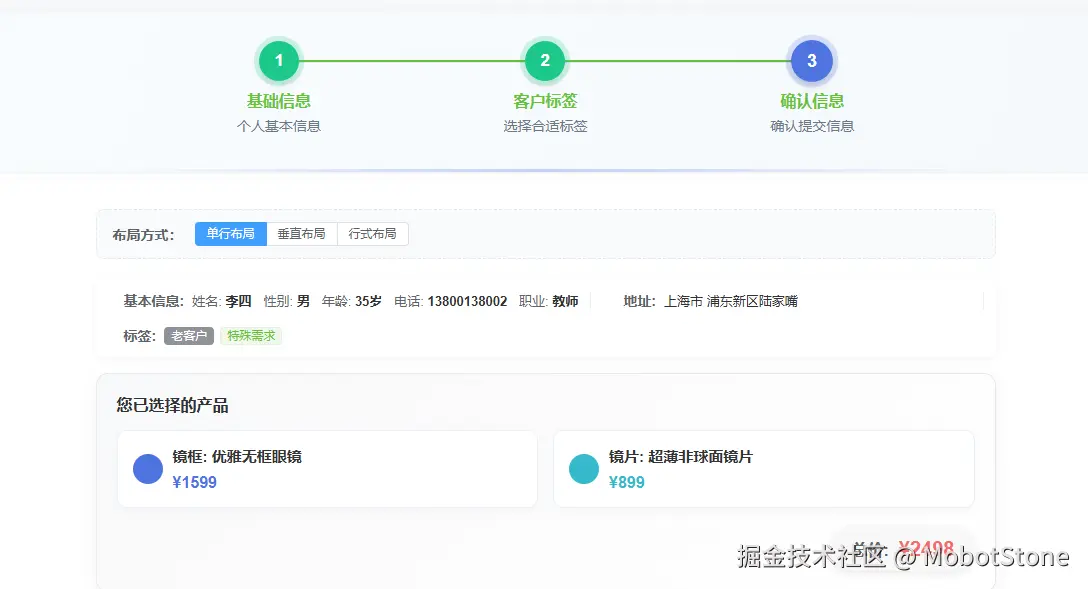Viewport: 1088px width, 589px height.
Task: Click the teal dot beside 超薄非球面镜片
Action: click(x=584, y=468)
